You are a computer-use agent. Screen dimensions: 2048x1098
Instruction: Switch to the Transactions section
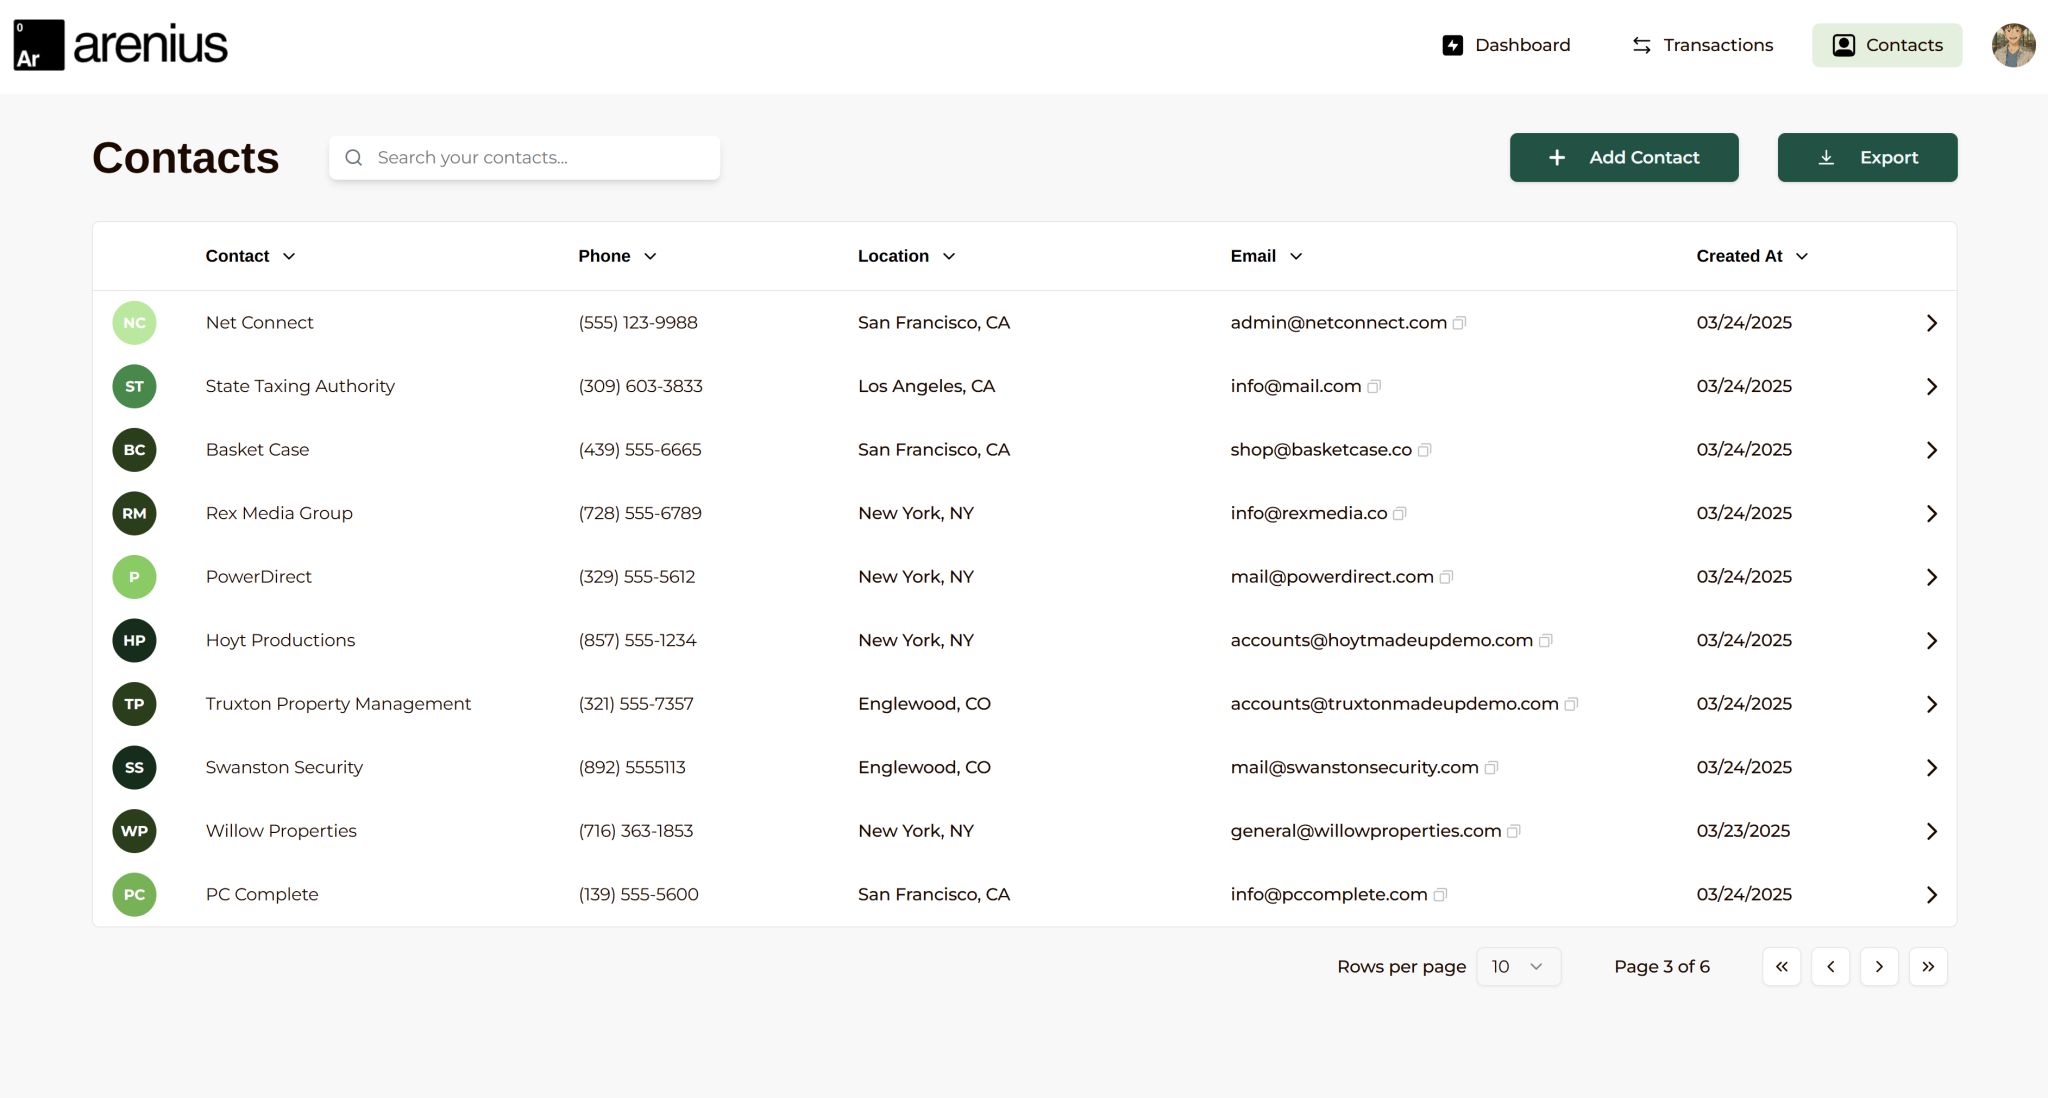point(1717,45)
